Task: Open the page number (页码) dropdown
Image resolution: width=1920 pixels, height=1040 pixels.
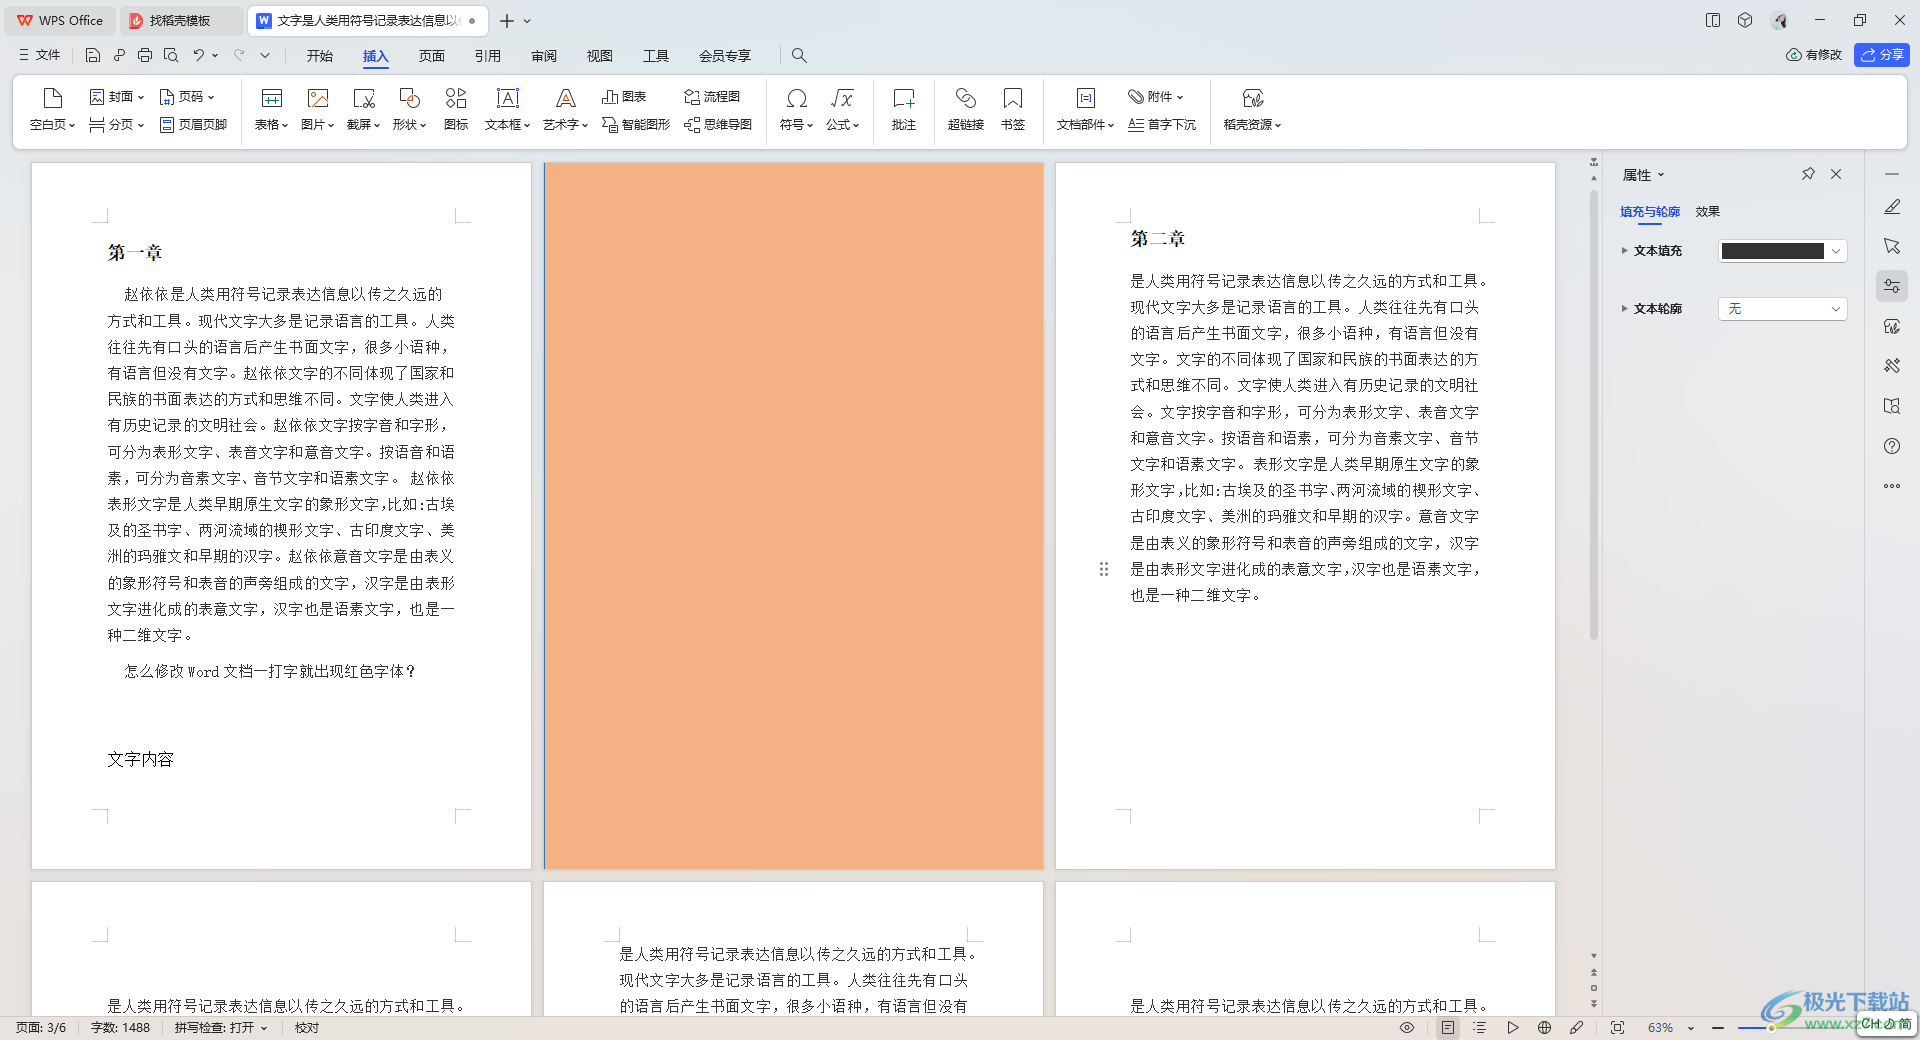Action: [187, 97]
